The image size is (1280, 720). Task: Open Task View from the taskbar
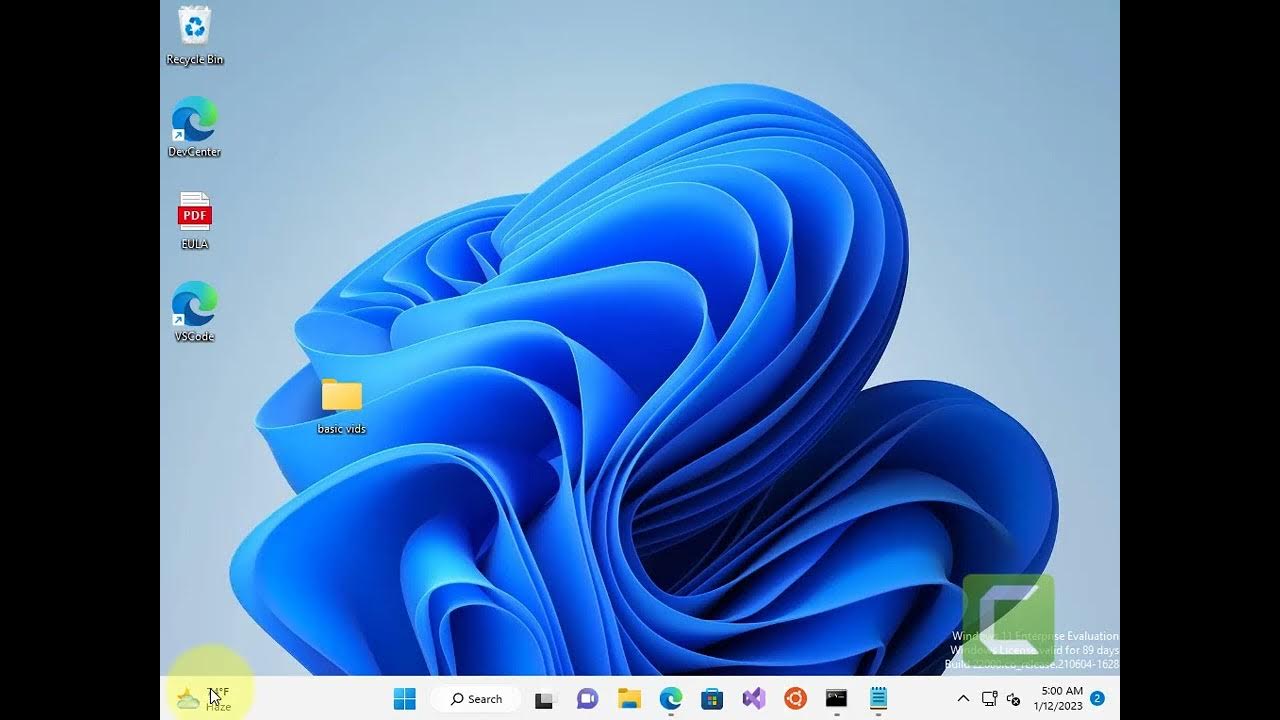544,699
